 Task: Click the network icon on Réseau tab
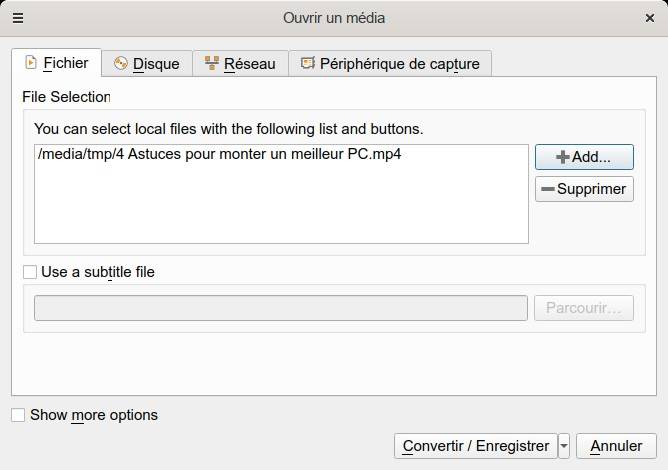click(x=212, y=64)
